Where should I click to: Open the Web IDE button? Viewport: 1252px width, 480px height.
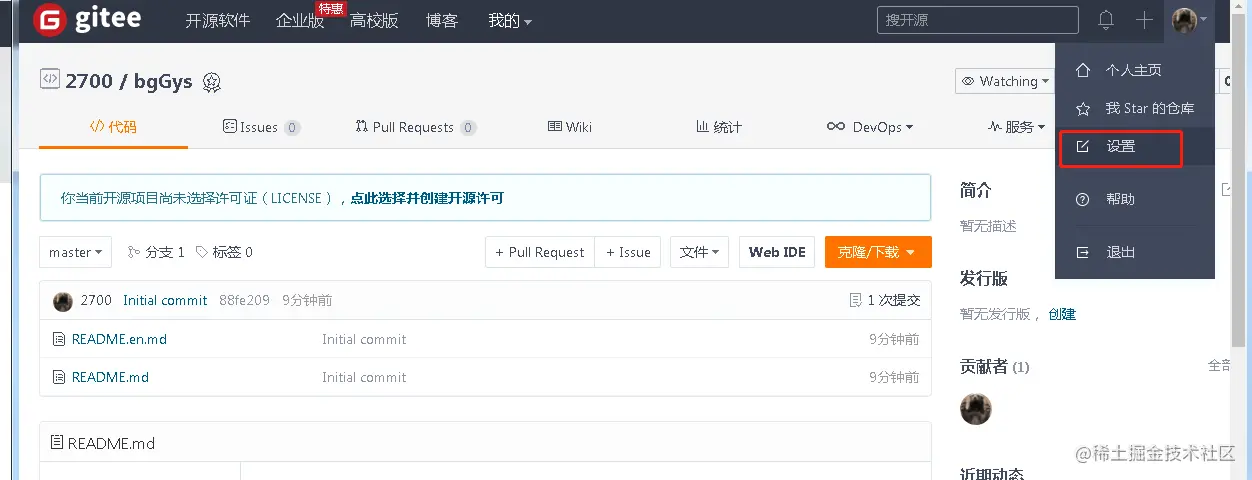tap(777, 252)
